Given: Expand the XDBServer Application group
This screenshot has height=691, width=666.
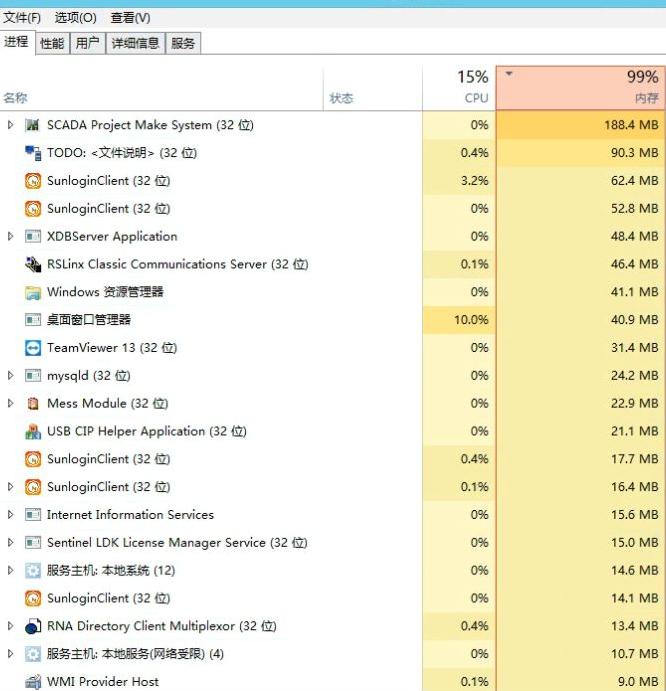Looking at the screenshot, I should [11, 236].
